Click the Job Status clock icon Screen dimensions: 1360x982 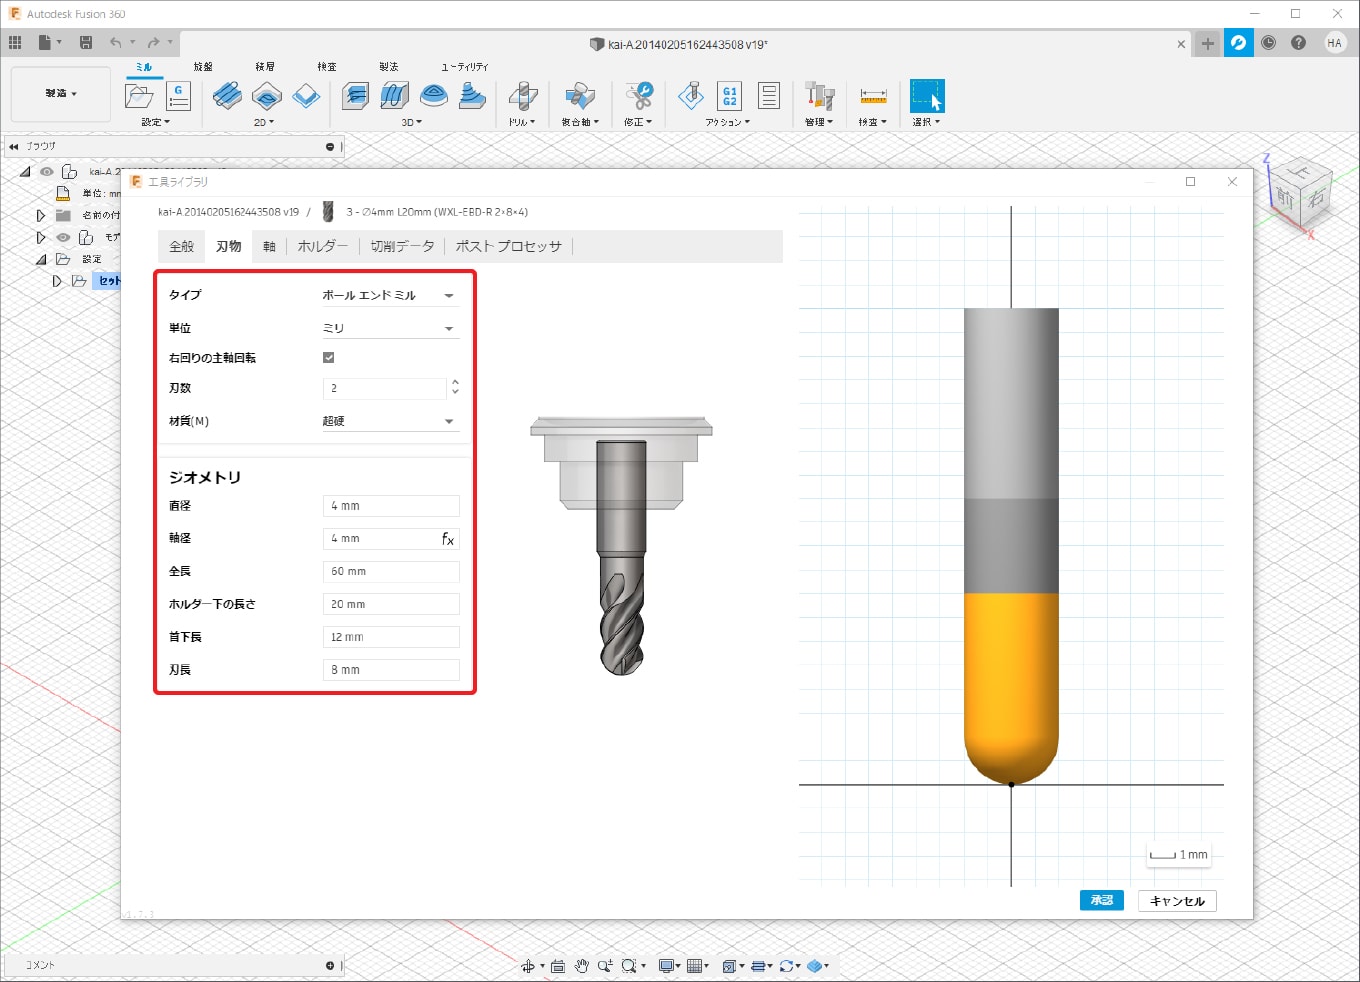pyautogui.click(x=1268, y=43)
